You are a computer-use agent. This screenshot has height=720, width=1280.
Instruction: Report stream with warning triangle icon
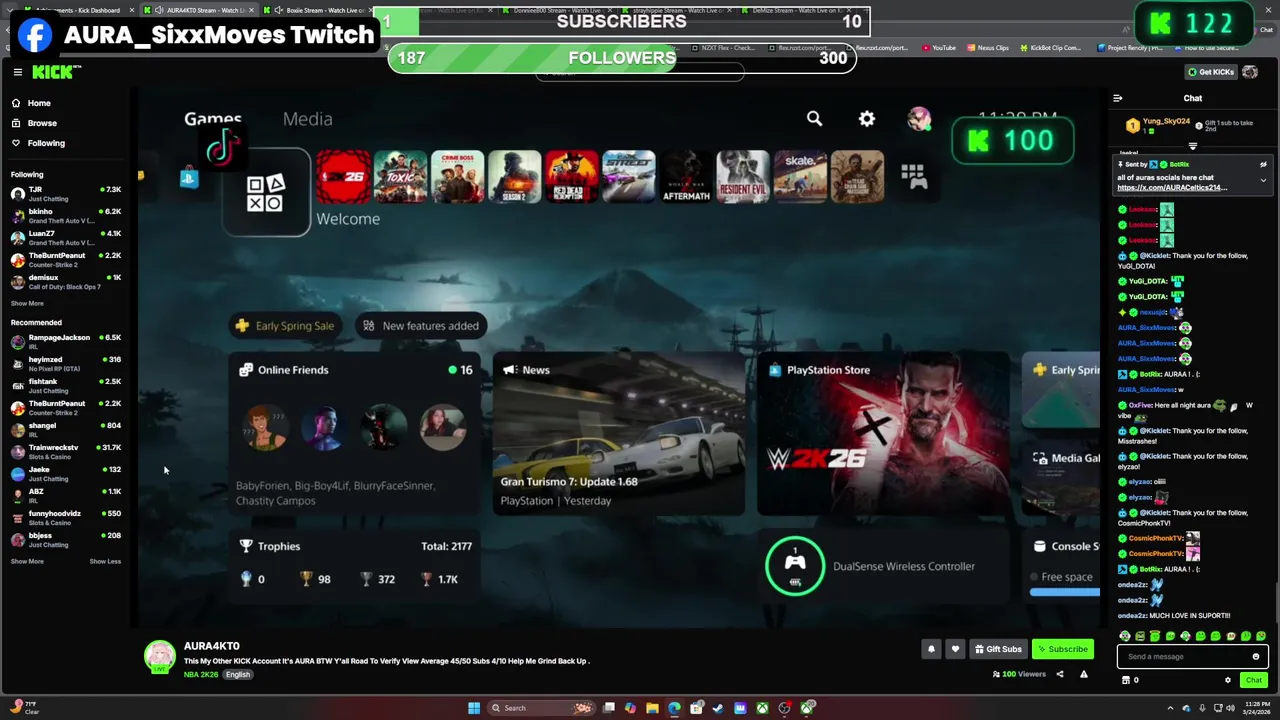pyautogui.click(x=1083, y=675)
